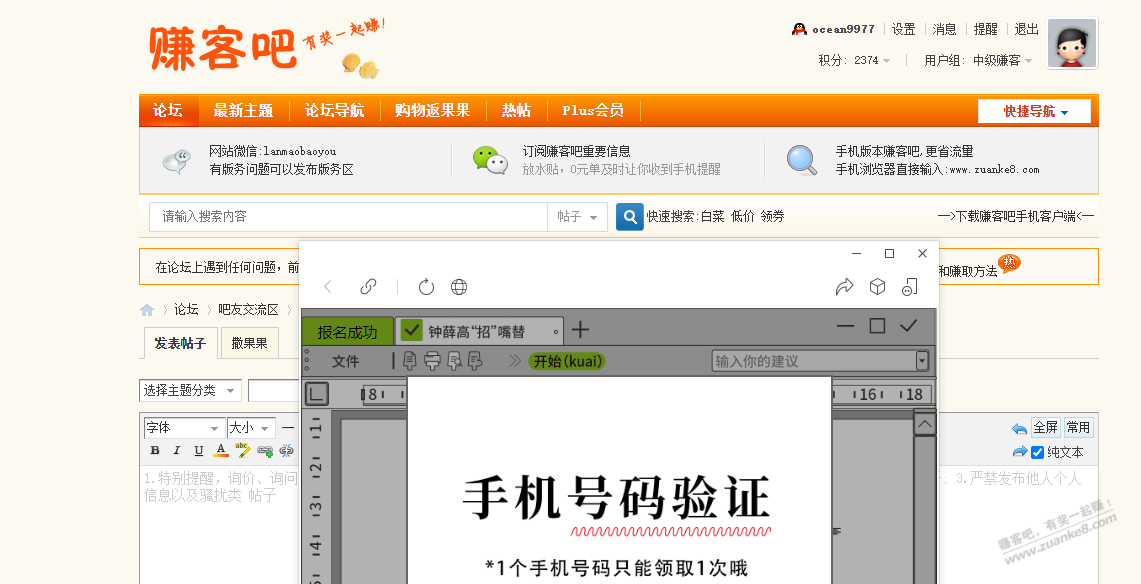Click the WeChat subscription icon

489,160
